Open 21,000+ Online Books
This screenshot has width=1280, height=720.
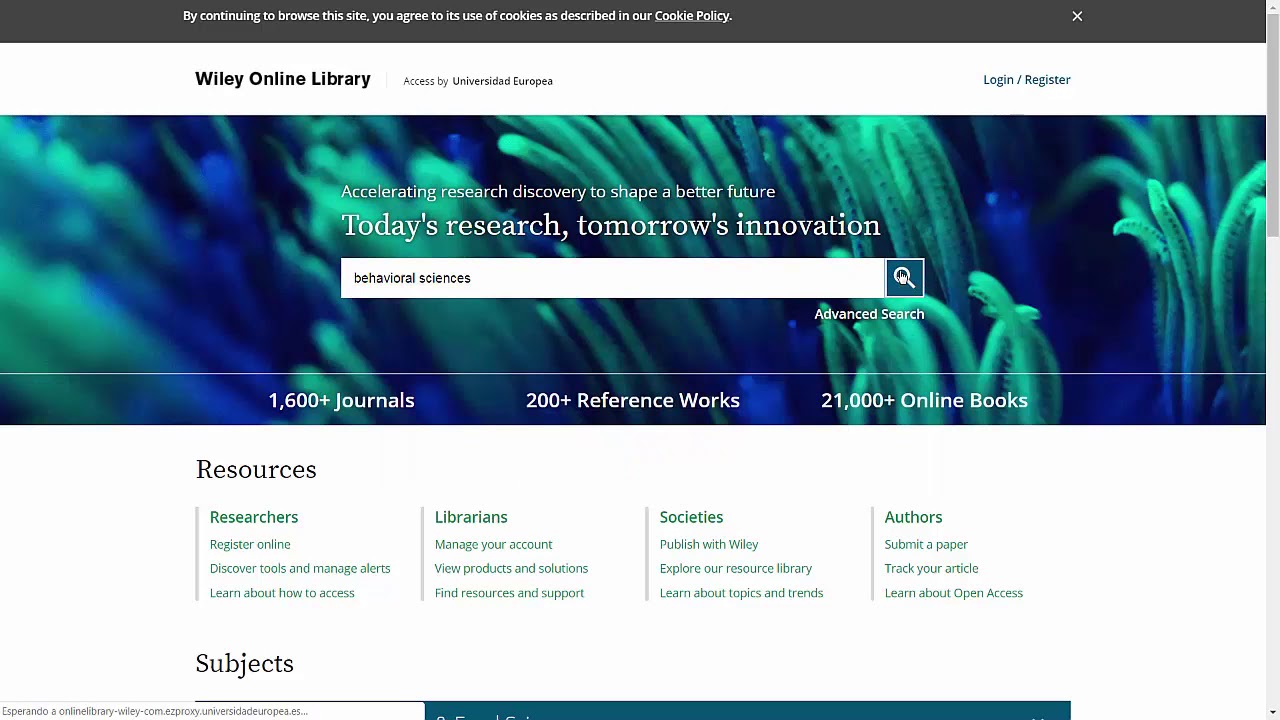(924, 400)
